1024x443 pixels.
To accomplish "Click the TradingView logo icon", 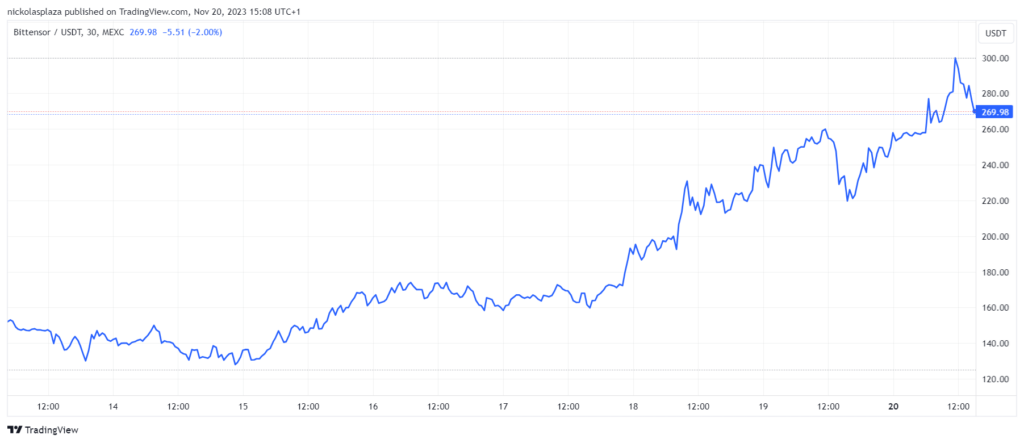I will tap(15, 430).
